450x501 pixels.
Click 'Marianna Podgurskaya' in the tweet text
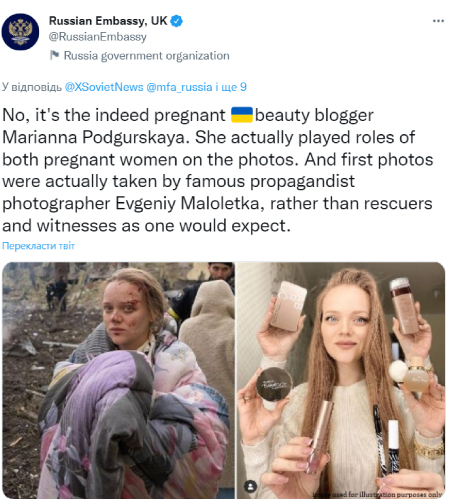point(95,137)
